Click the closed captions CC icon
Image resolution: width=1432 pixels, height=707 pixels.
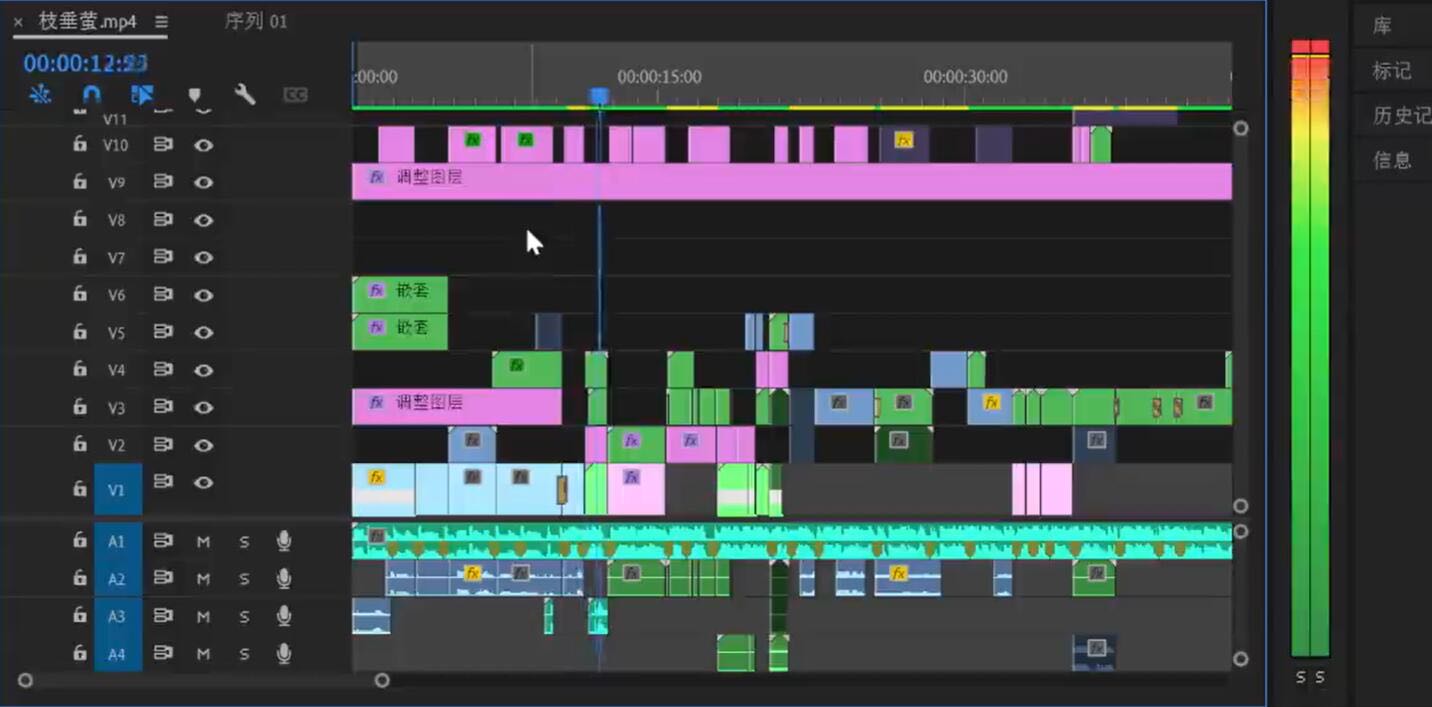coord(295,95)
